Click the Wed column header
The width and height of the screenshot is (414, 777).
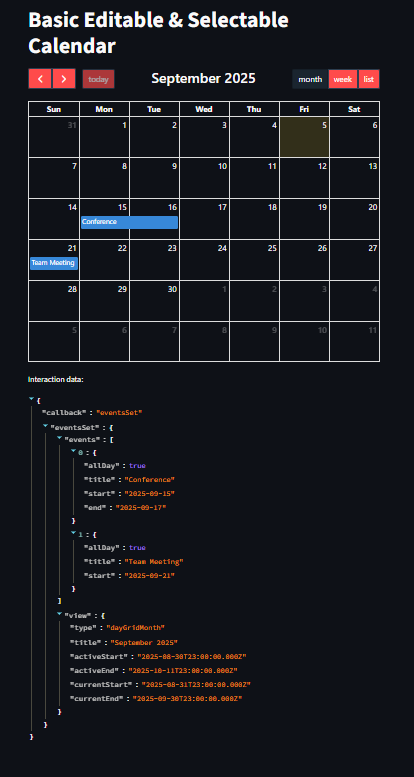(204, 109)
